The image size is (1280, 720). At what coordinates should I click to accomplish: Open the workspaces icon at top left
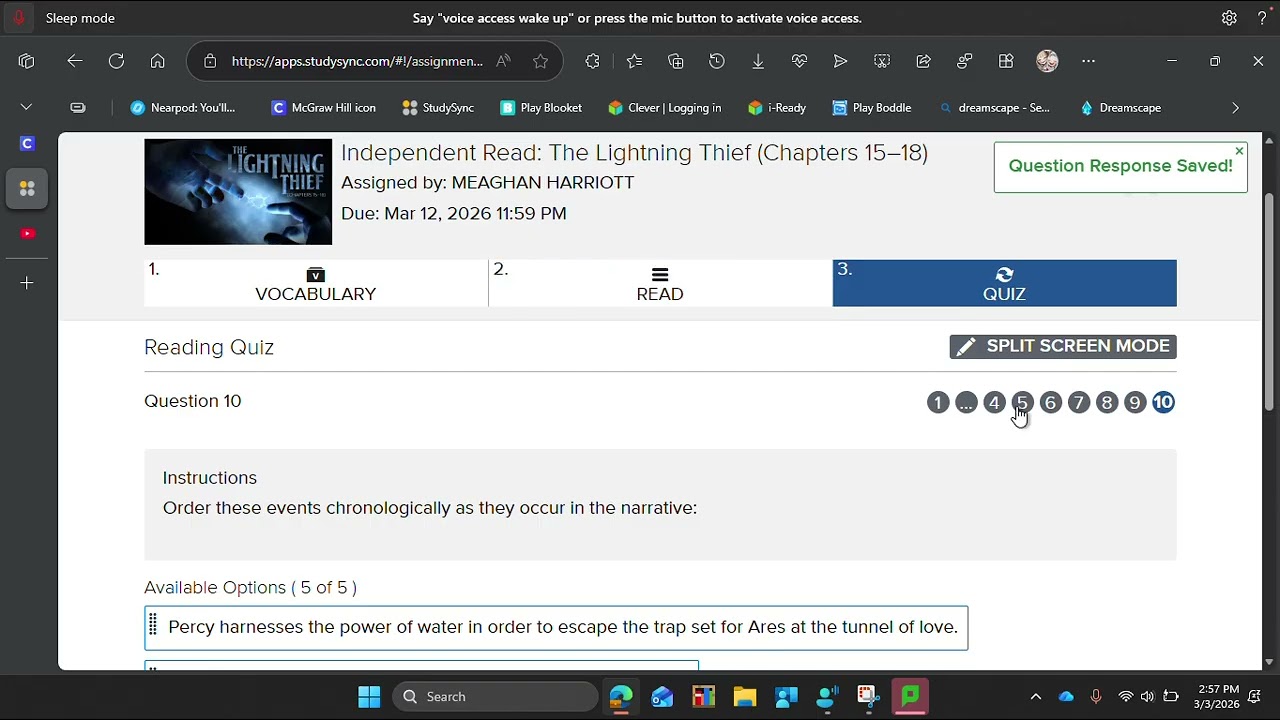[27, 61]
